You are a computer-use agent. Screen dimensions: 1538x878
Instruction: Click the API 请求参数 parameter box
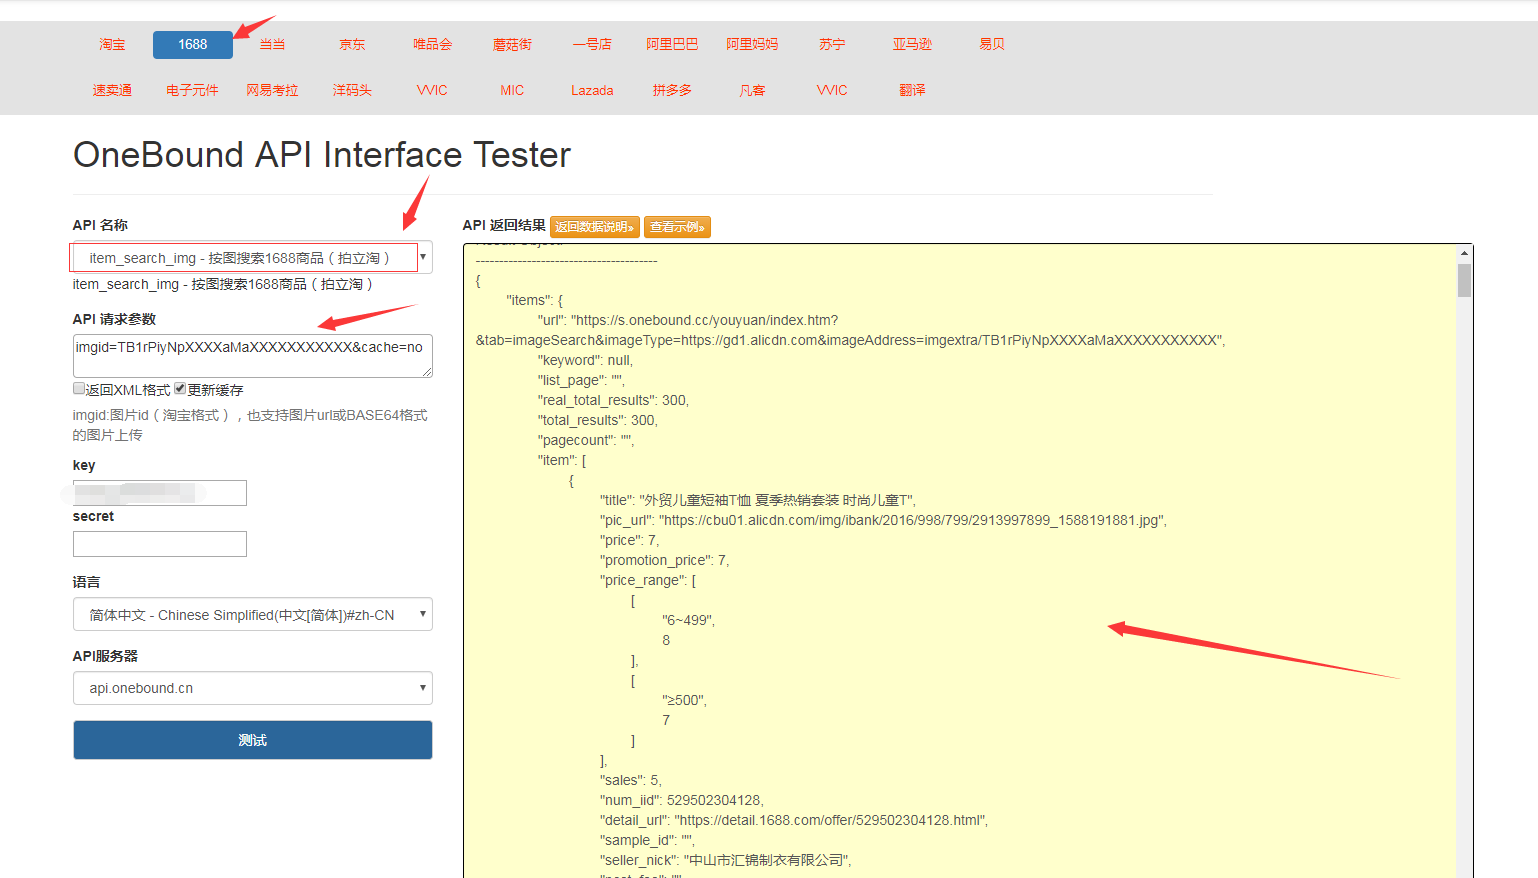point(251,356)
